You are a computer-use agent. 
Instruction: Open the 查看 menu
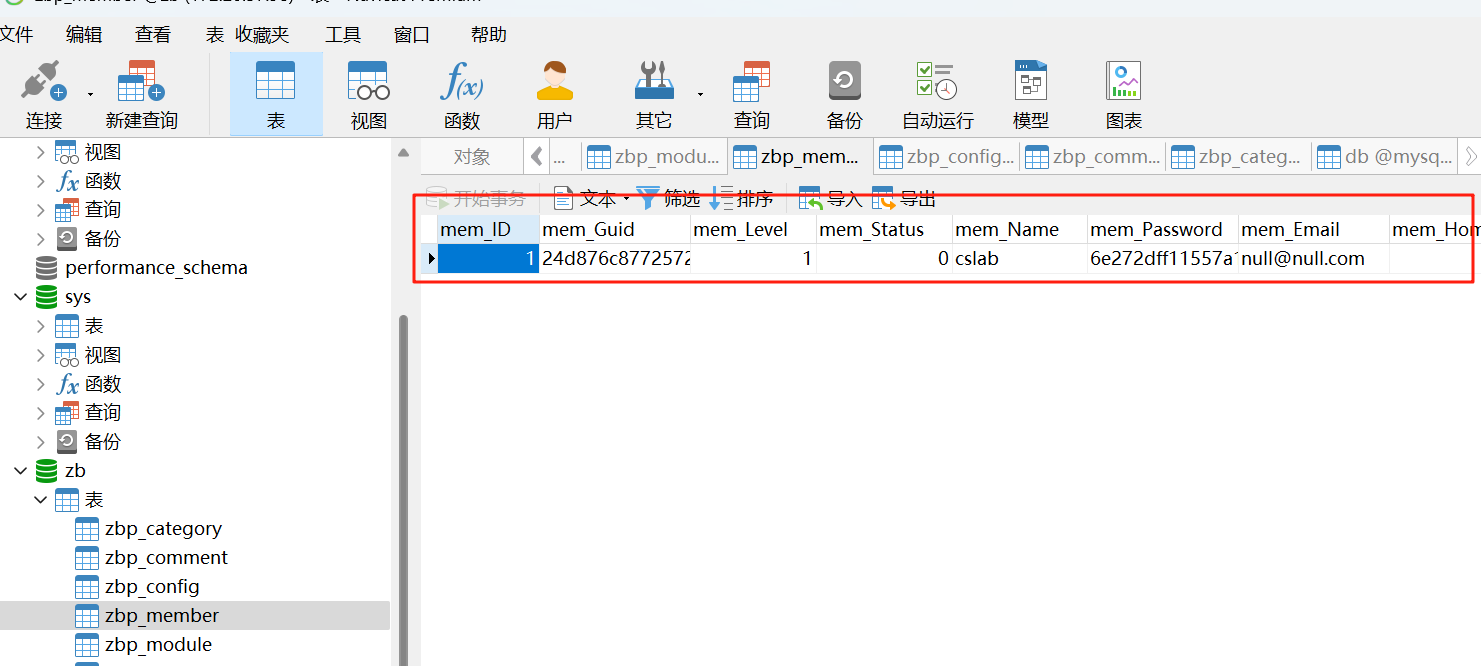[x=153, y=35]
